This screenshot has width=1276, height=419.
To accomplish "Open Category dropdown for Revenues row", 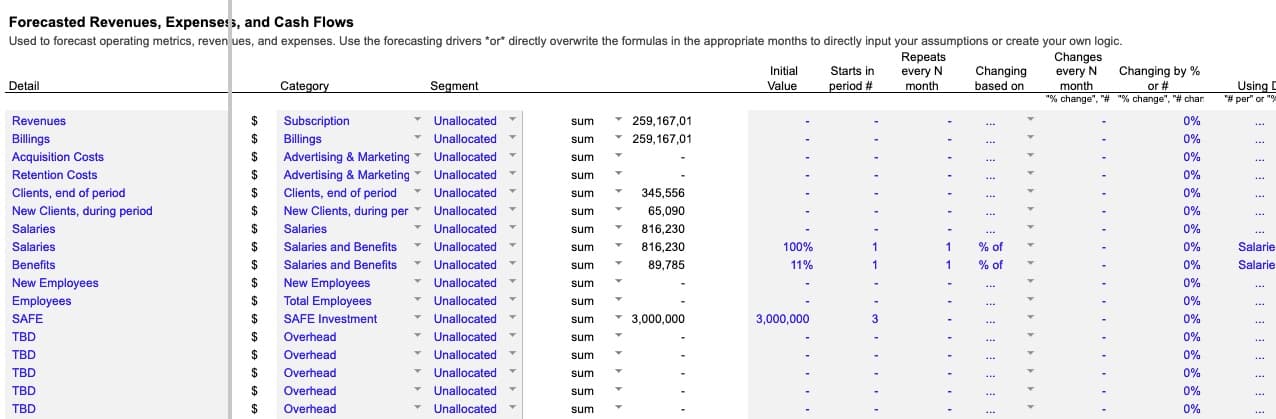I will coord(418,121).
